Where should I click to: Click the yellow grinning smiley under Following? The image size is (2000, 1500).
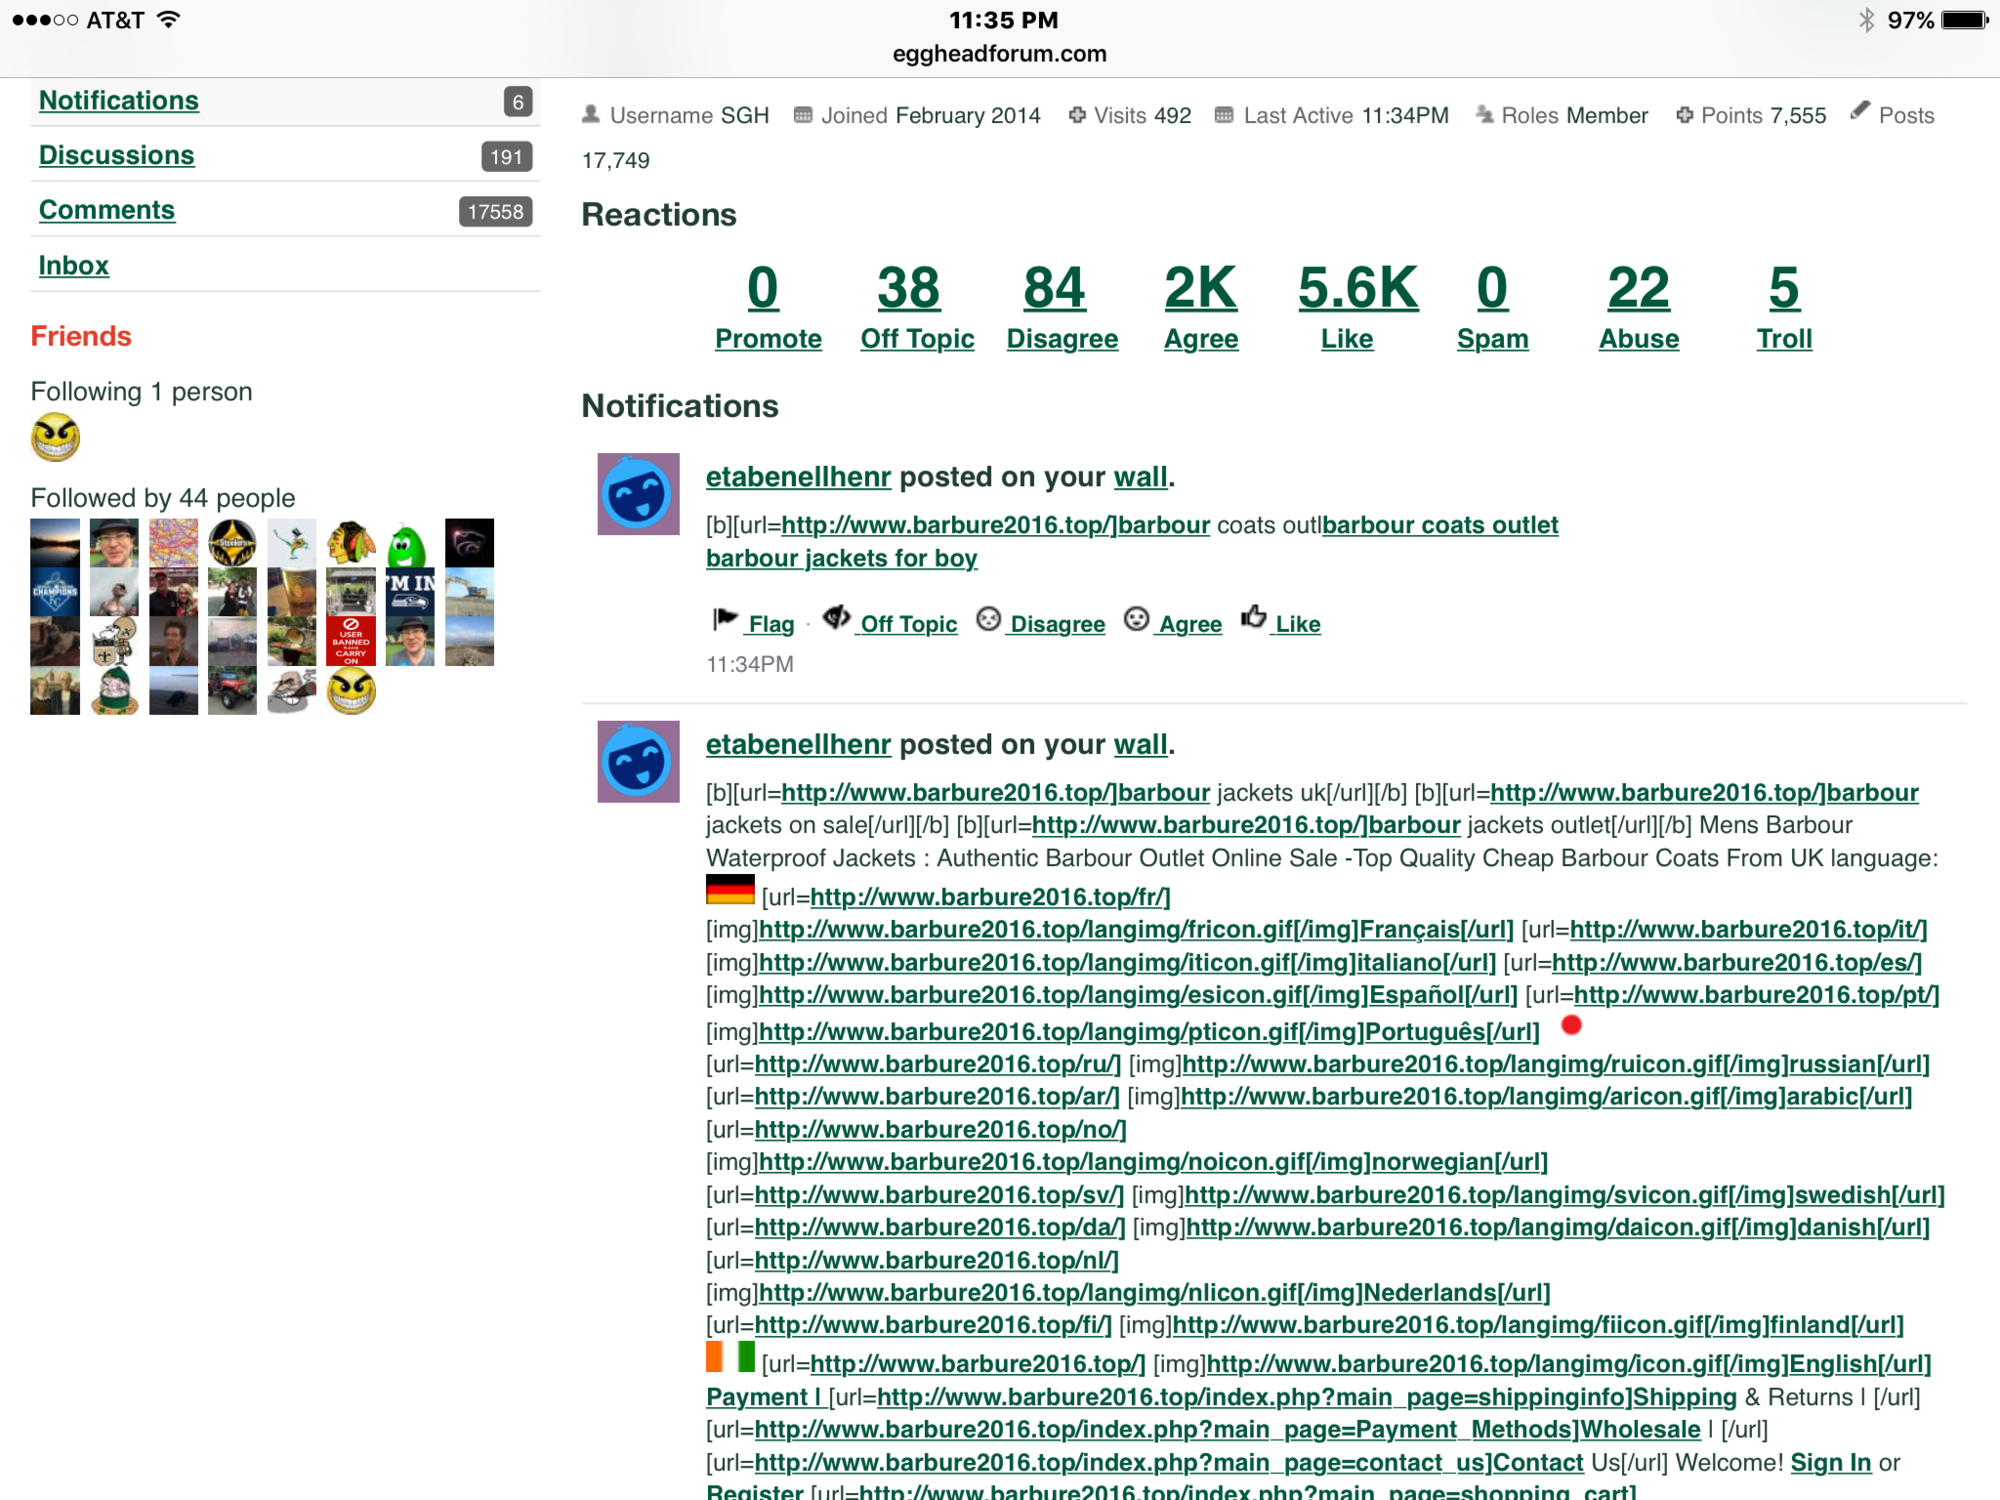click(55, 437)
